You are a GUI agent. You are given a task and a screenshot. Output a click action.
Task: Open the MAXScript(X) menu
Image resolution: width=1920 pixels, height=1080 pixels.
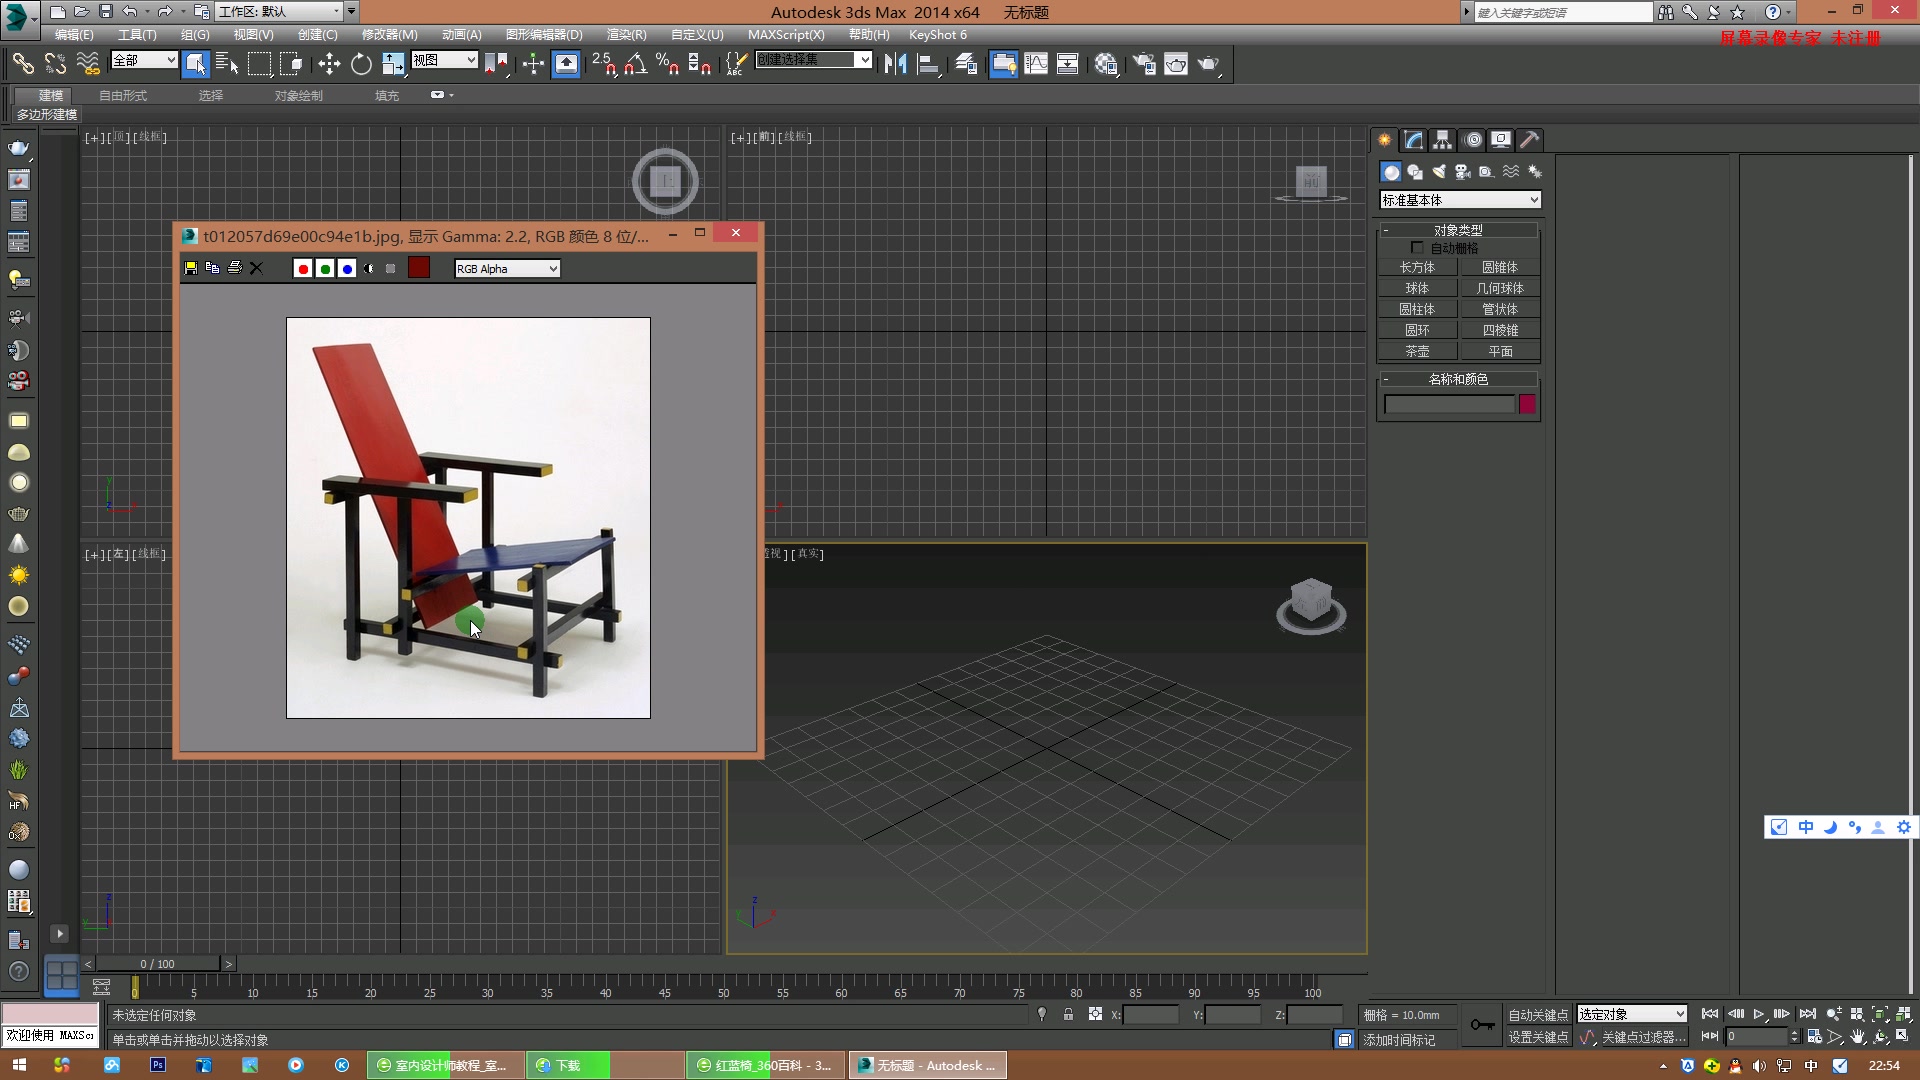[x=786, y=35]
